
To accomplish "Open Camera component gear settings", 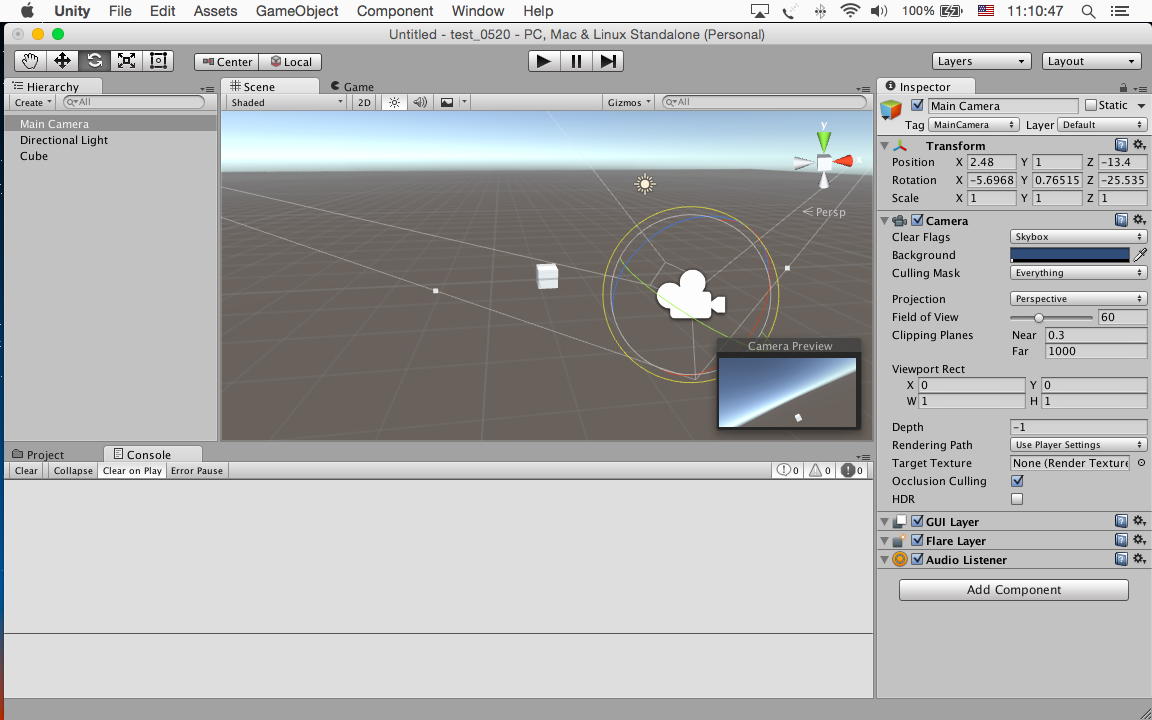I will (1139, 220).
